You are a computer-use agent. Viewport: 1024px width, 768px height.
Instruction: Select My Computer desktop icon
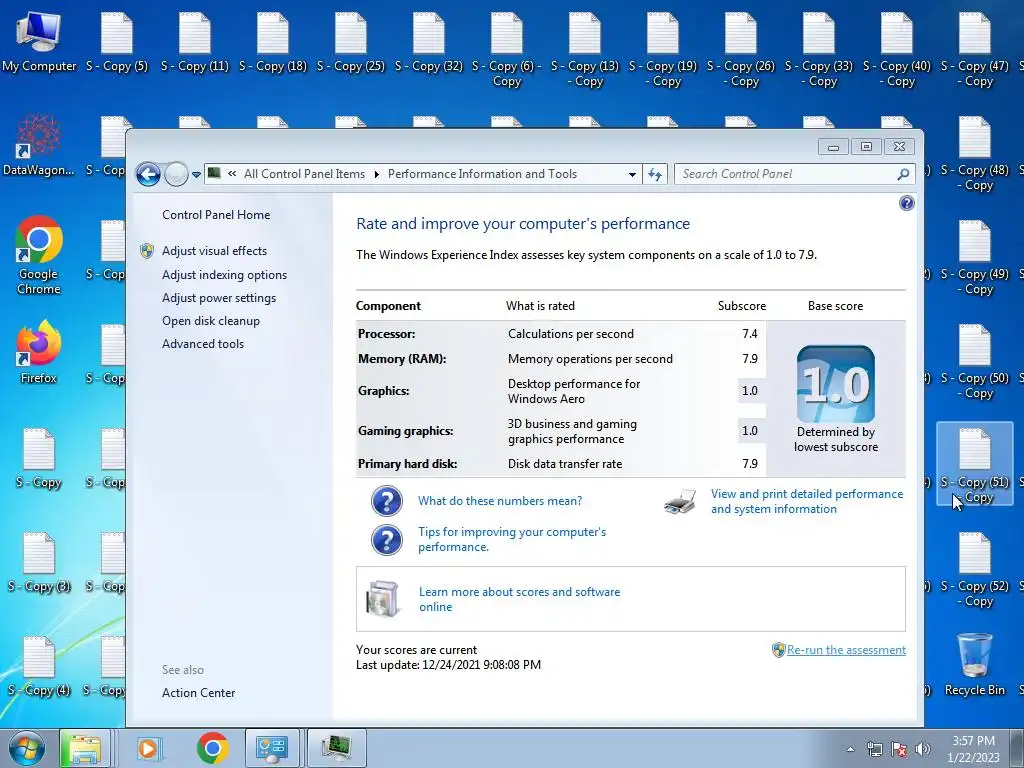39,42
